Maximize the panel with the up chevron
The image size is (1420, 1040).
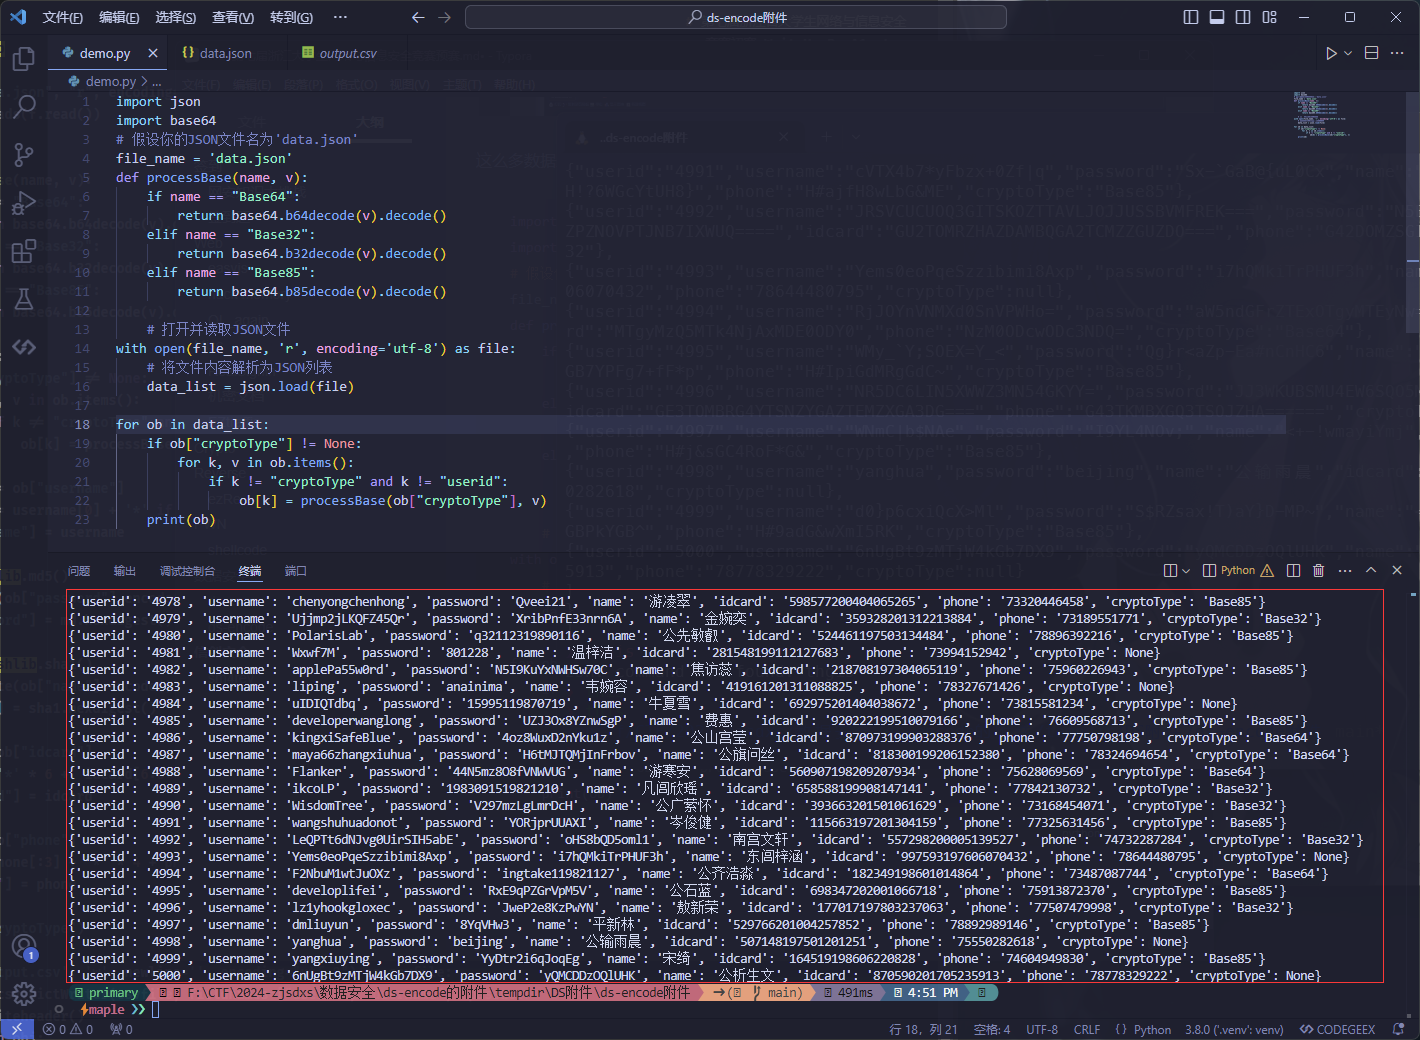(1371, 570)
